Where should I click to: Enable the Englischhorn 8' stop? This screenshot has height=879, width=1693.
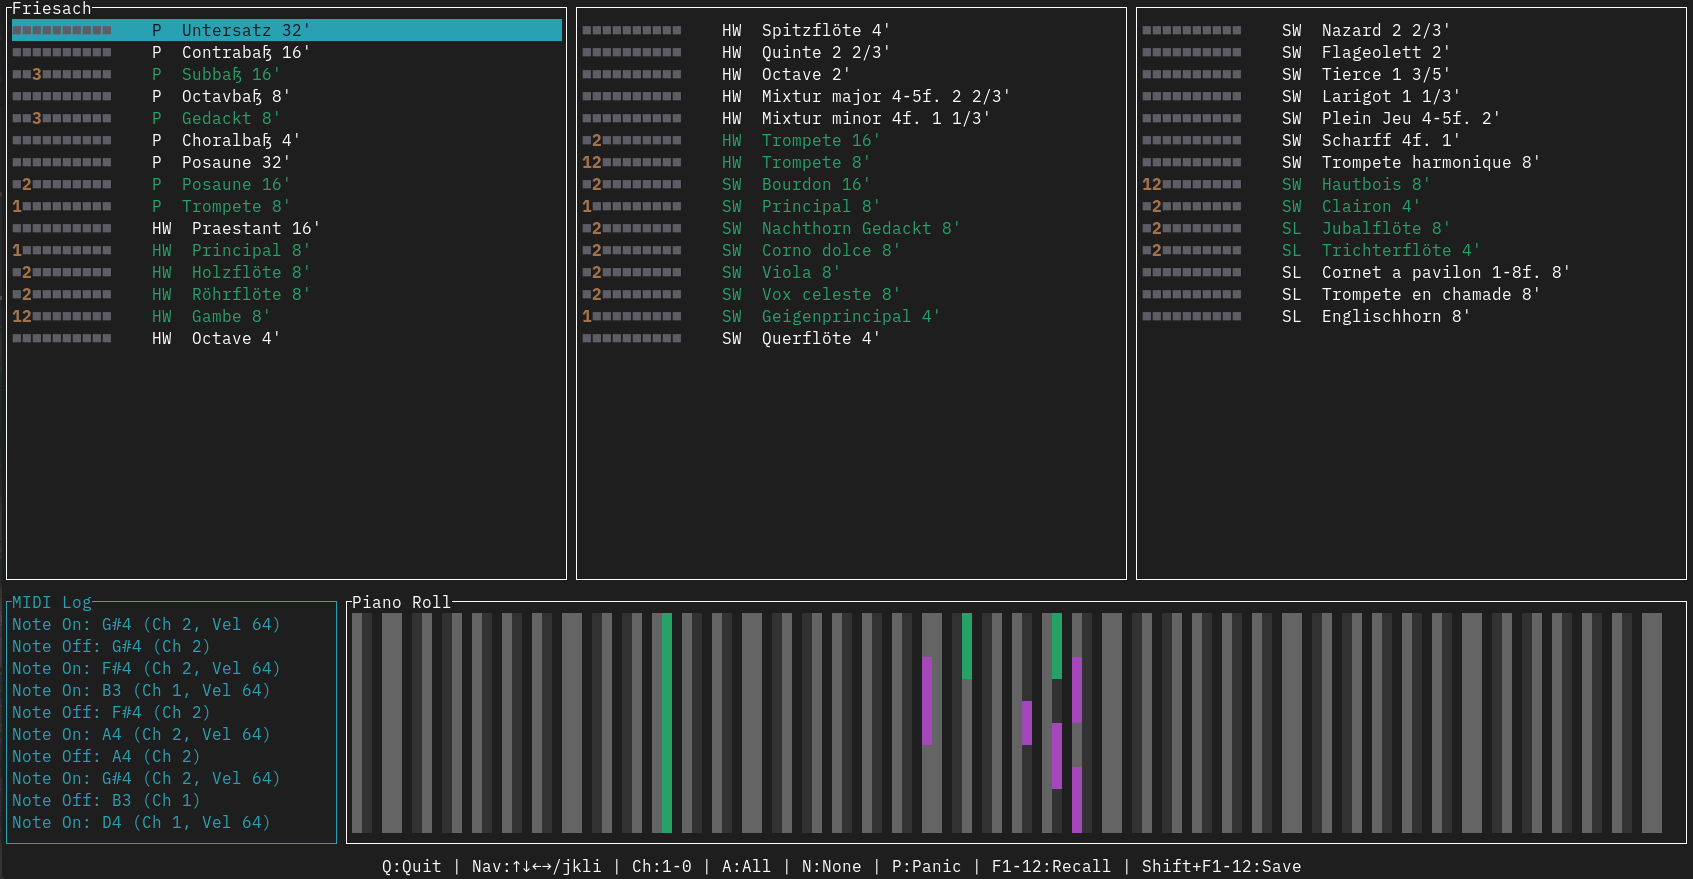pos(1395,317)
